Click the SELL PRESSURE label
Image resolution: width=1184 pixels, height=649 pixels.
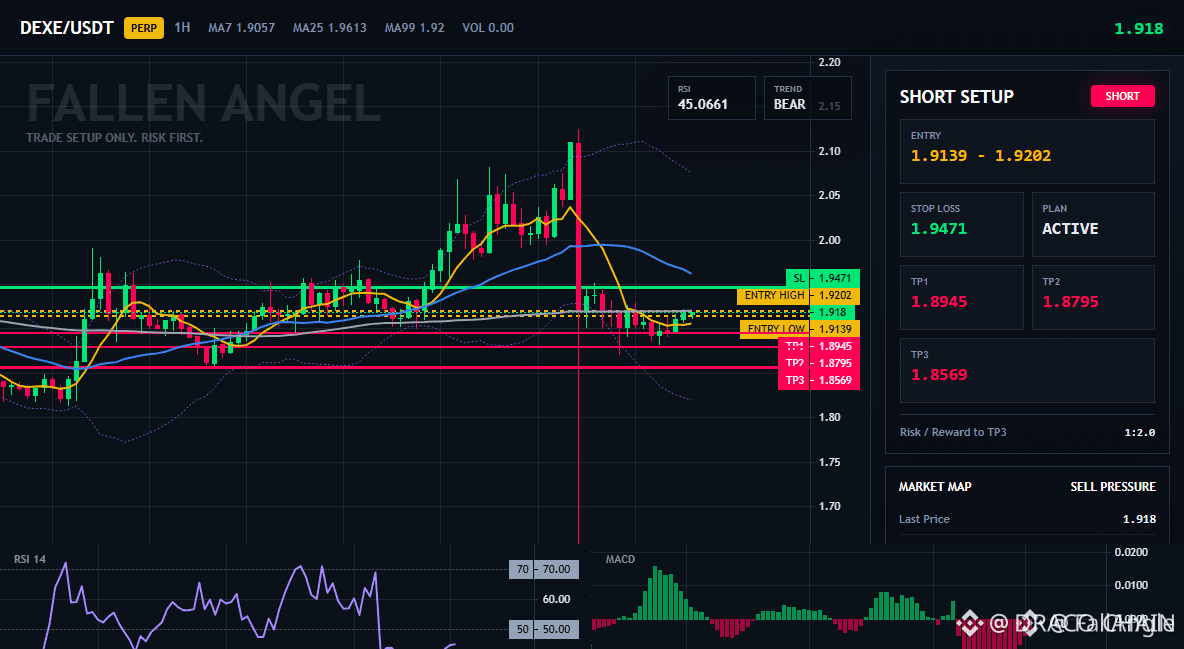point(1113,487)
